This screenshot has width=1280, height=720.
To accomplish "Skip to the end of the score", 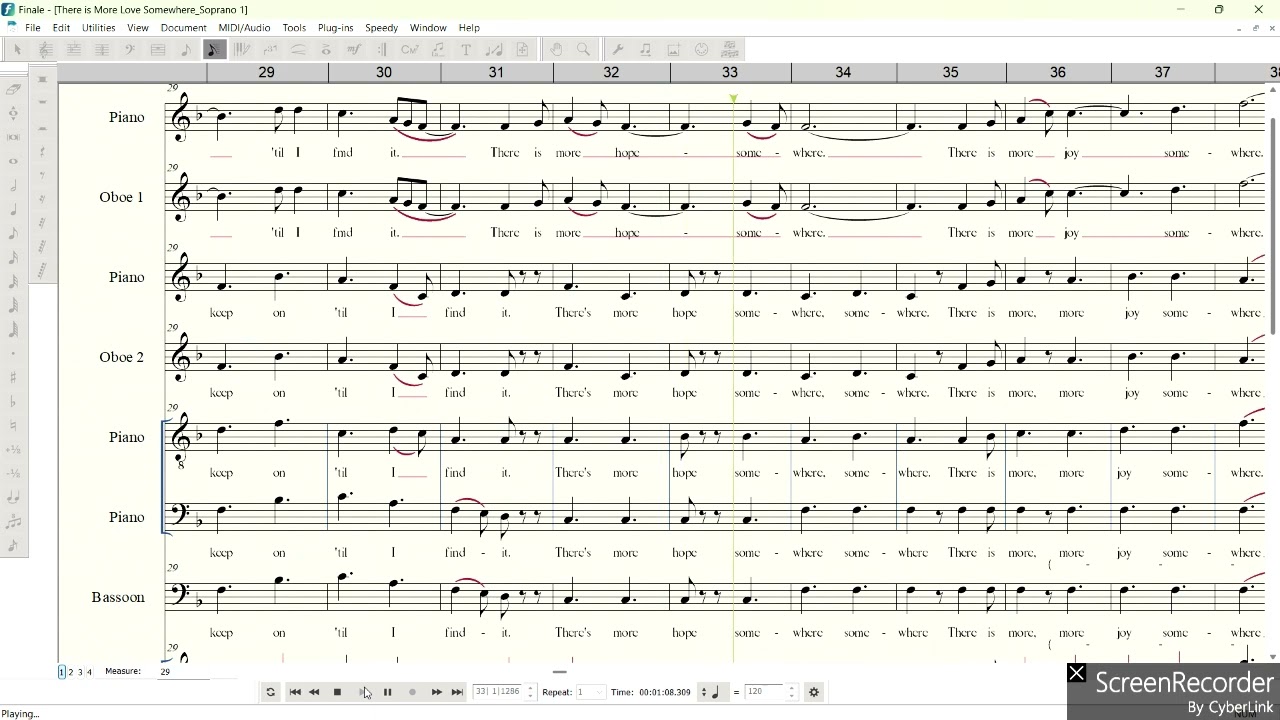I will click(457, 692).
